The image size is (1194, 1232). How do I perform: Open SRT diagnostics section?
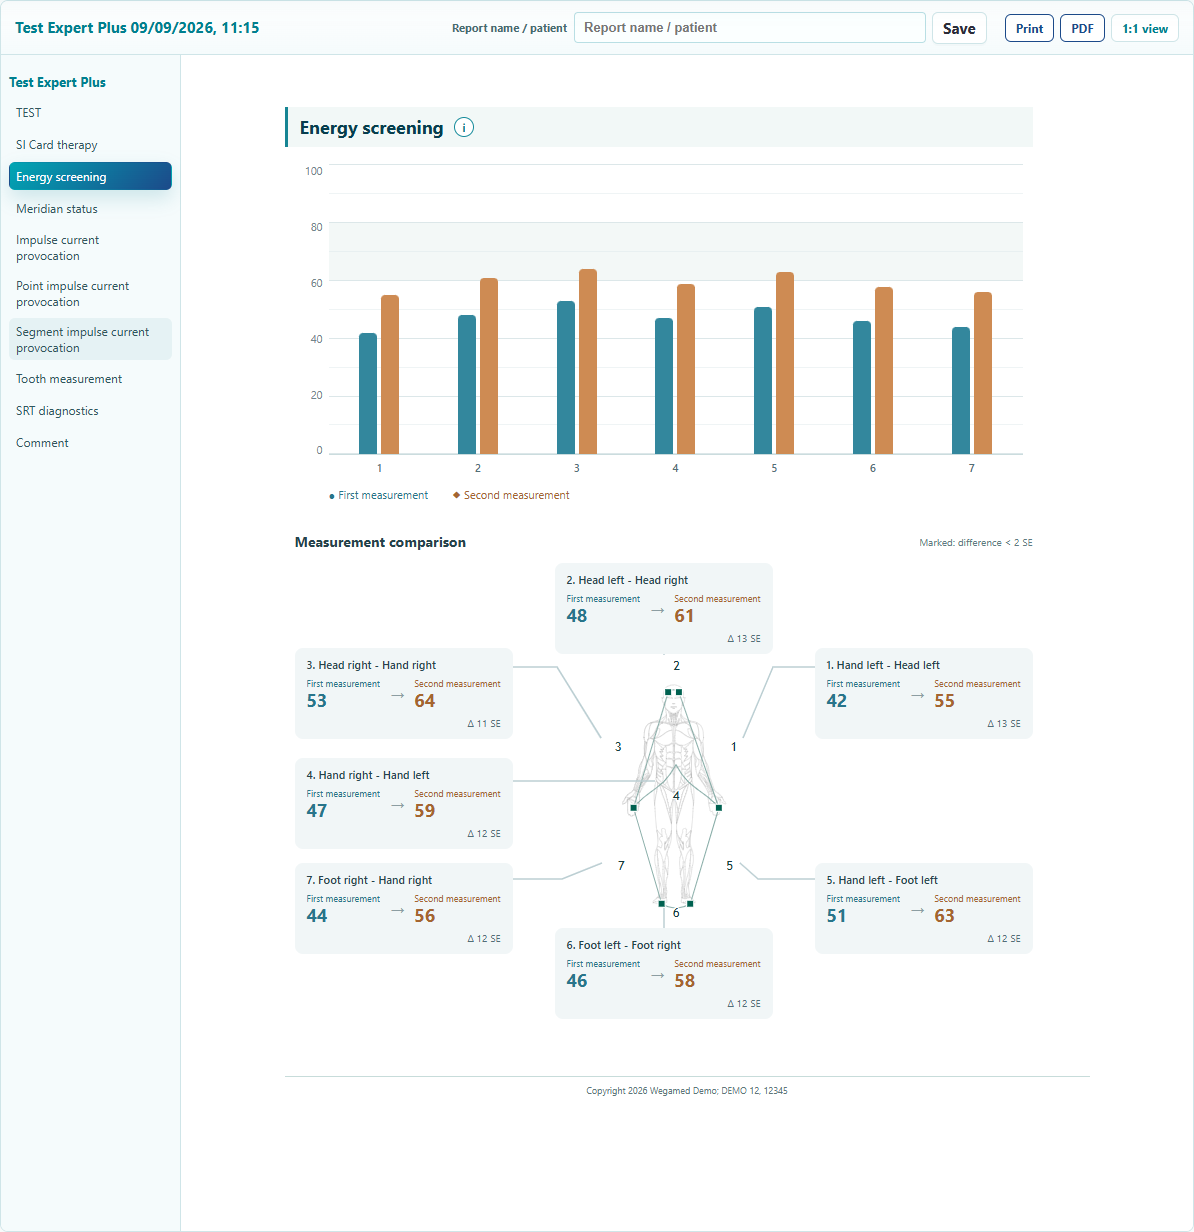(90, 411)
